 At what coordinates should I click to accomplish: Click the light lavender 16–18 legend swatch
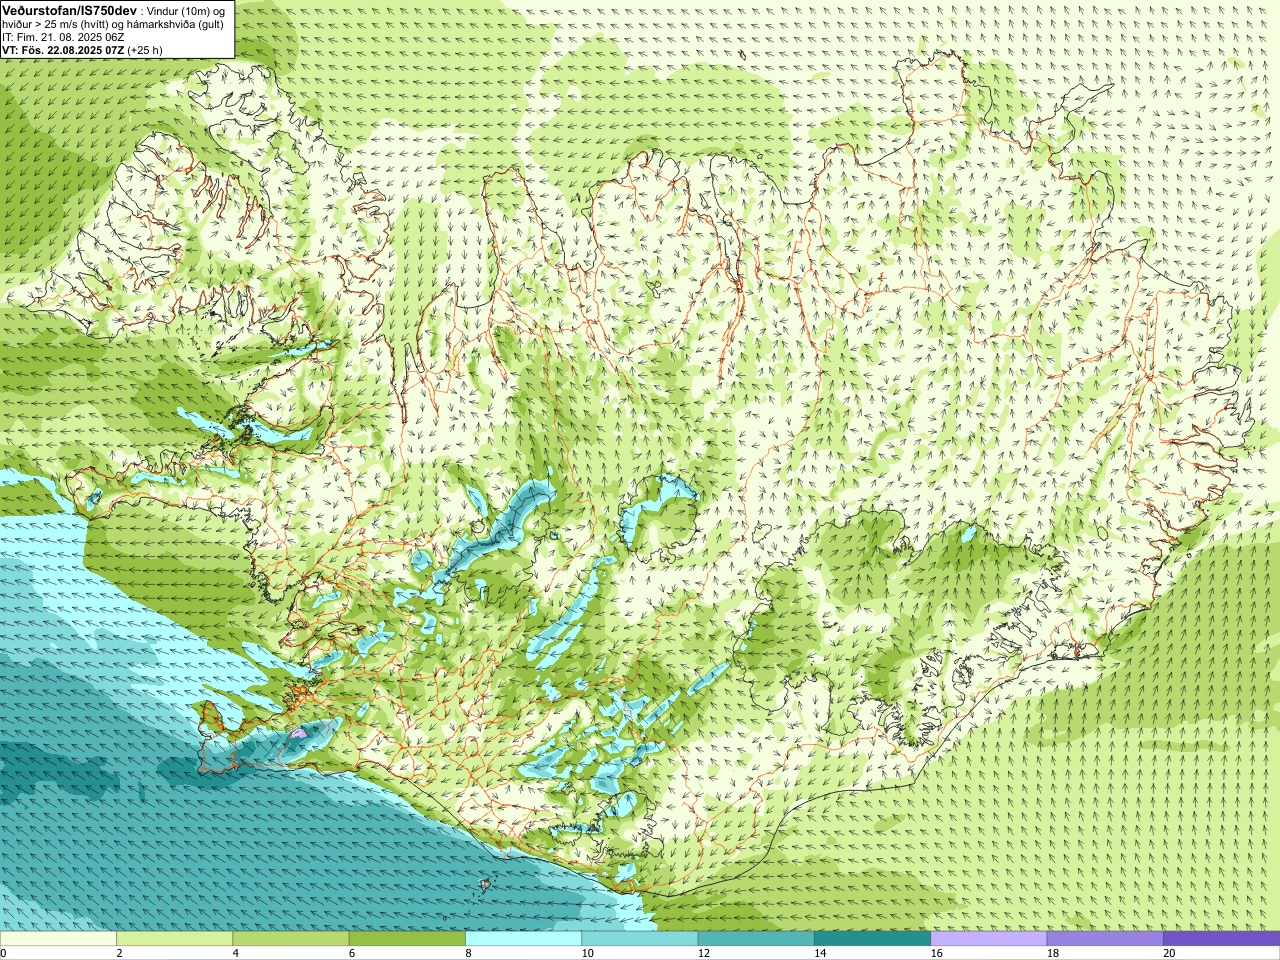pos(989,939)
